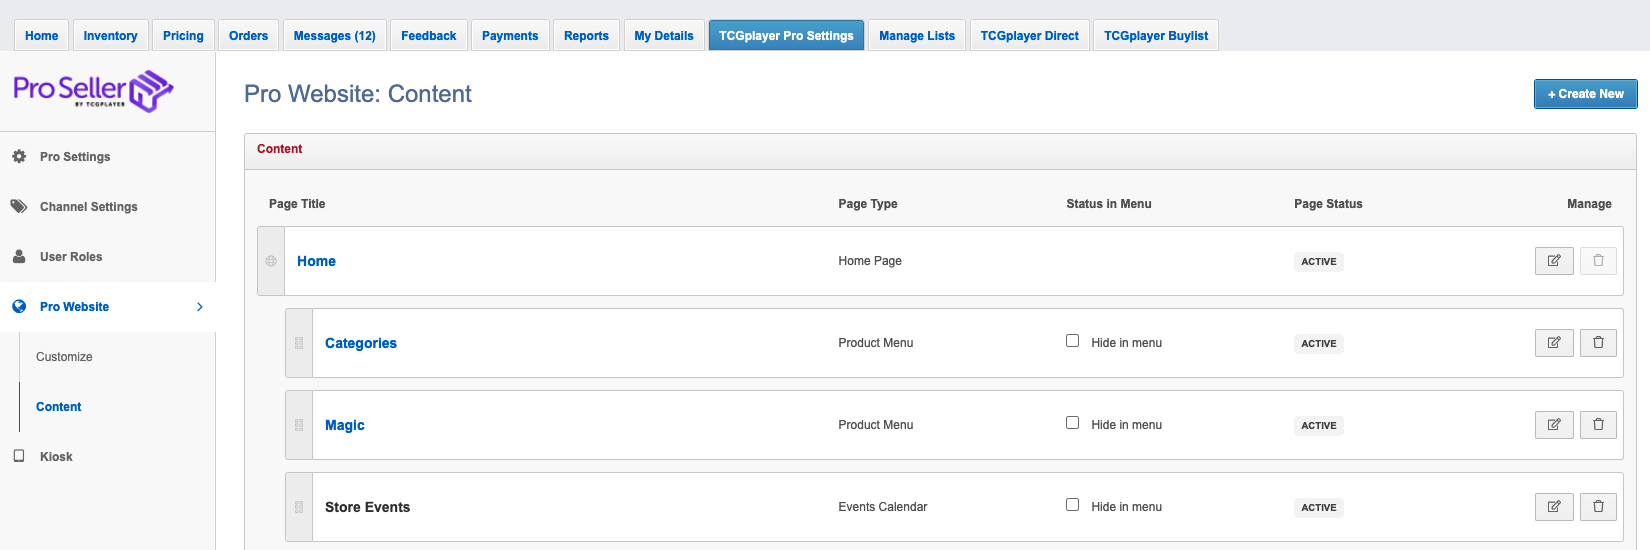Open the Magic page title link
Viewport: 1650px width, 550px height.
click(x=345, y=425)
